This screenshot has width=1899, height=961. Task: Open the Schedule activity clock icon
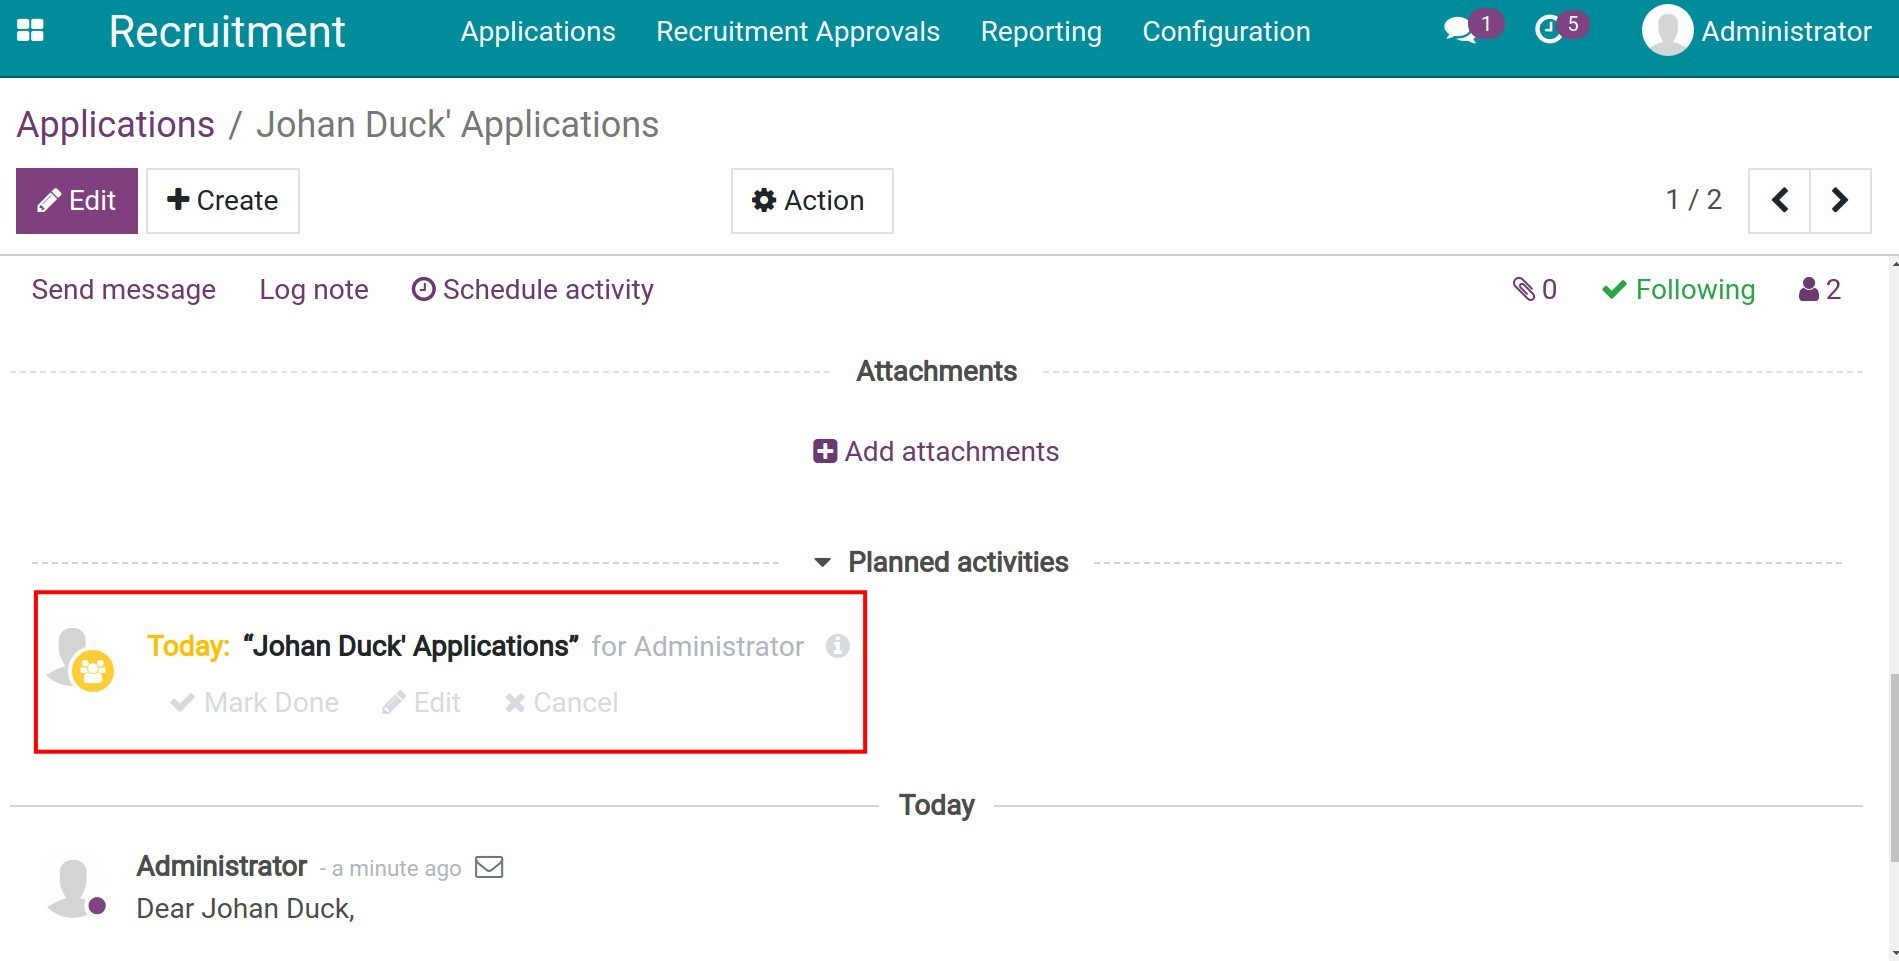424,289
